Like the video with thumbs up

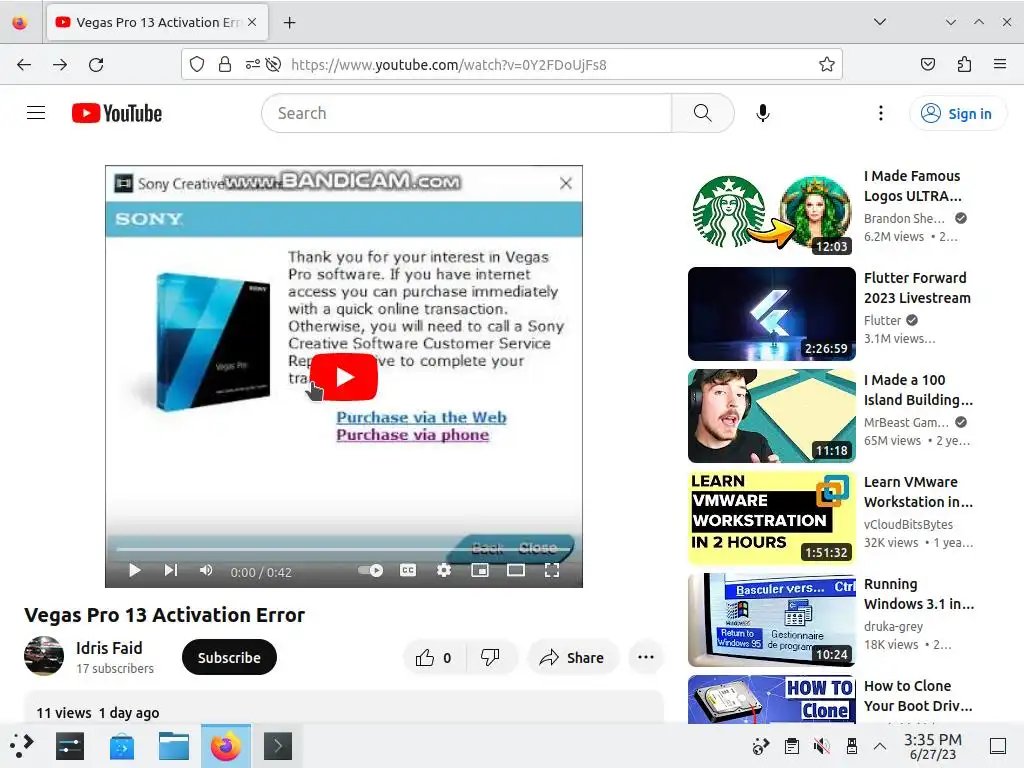point(433,658)
